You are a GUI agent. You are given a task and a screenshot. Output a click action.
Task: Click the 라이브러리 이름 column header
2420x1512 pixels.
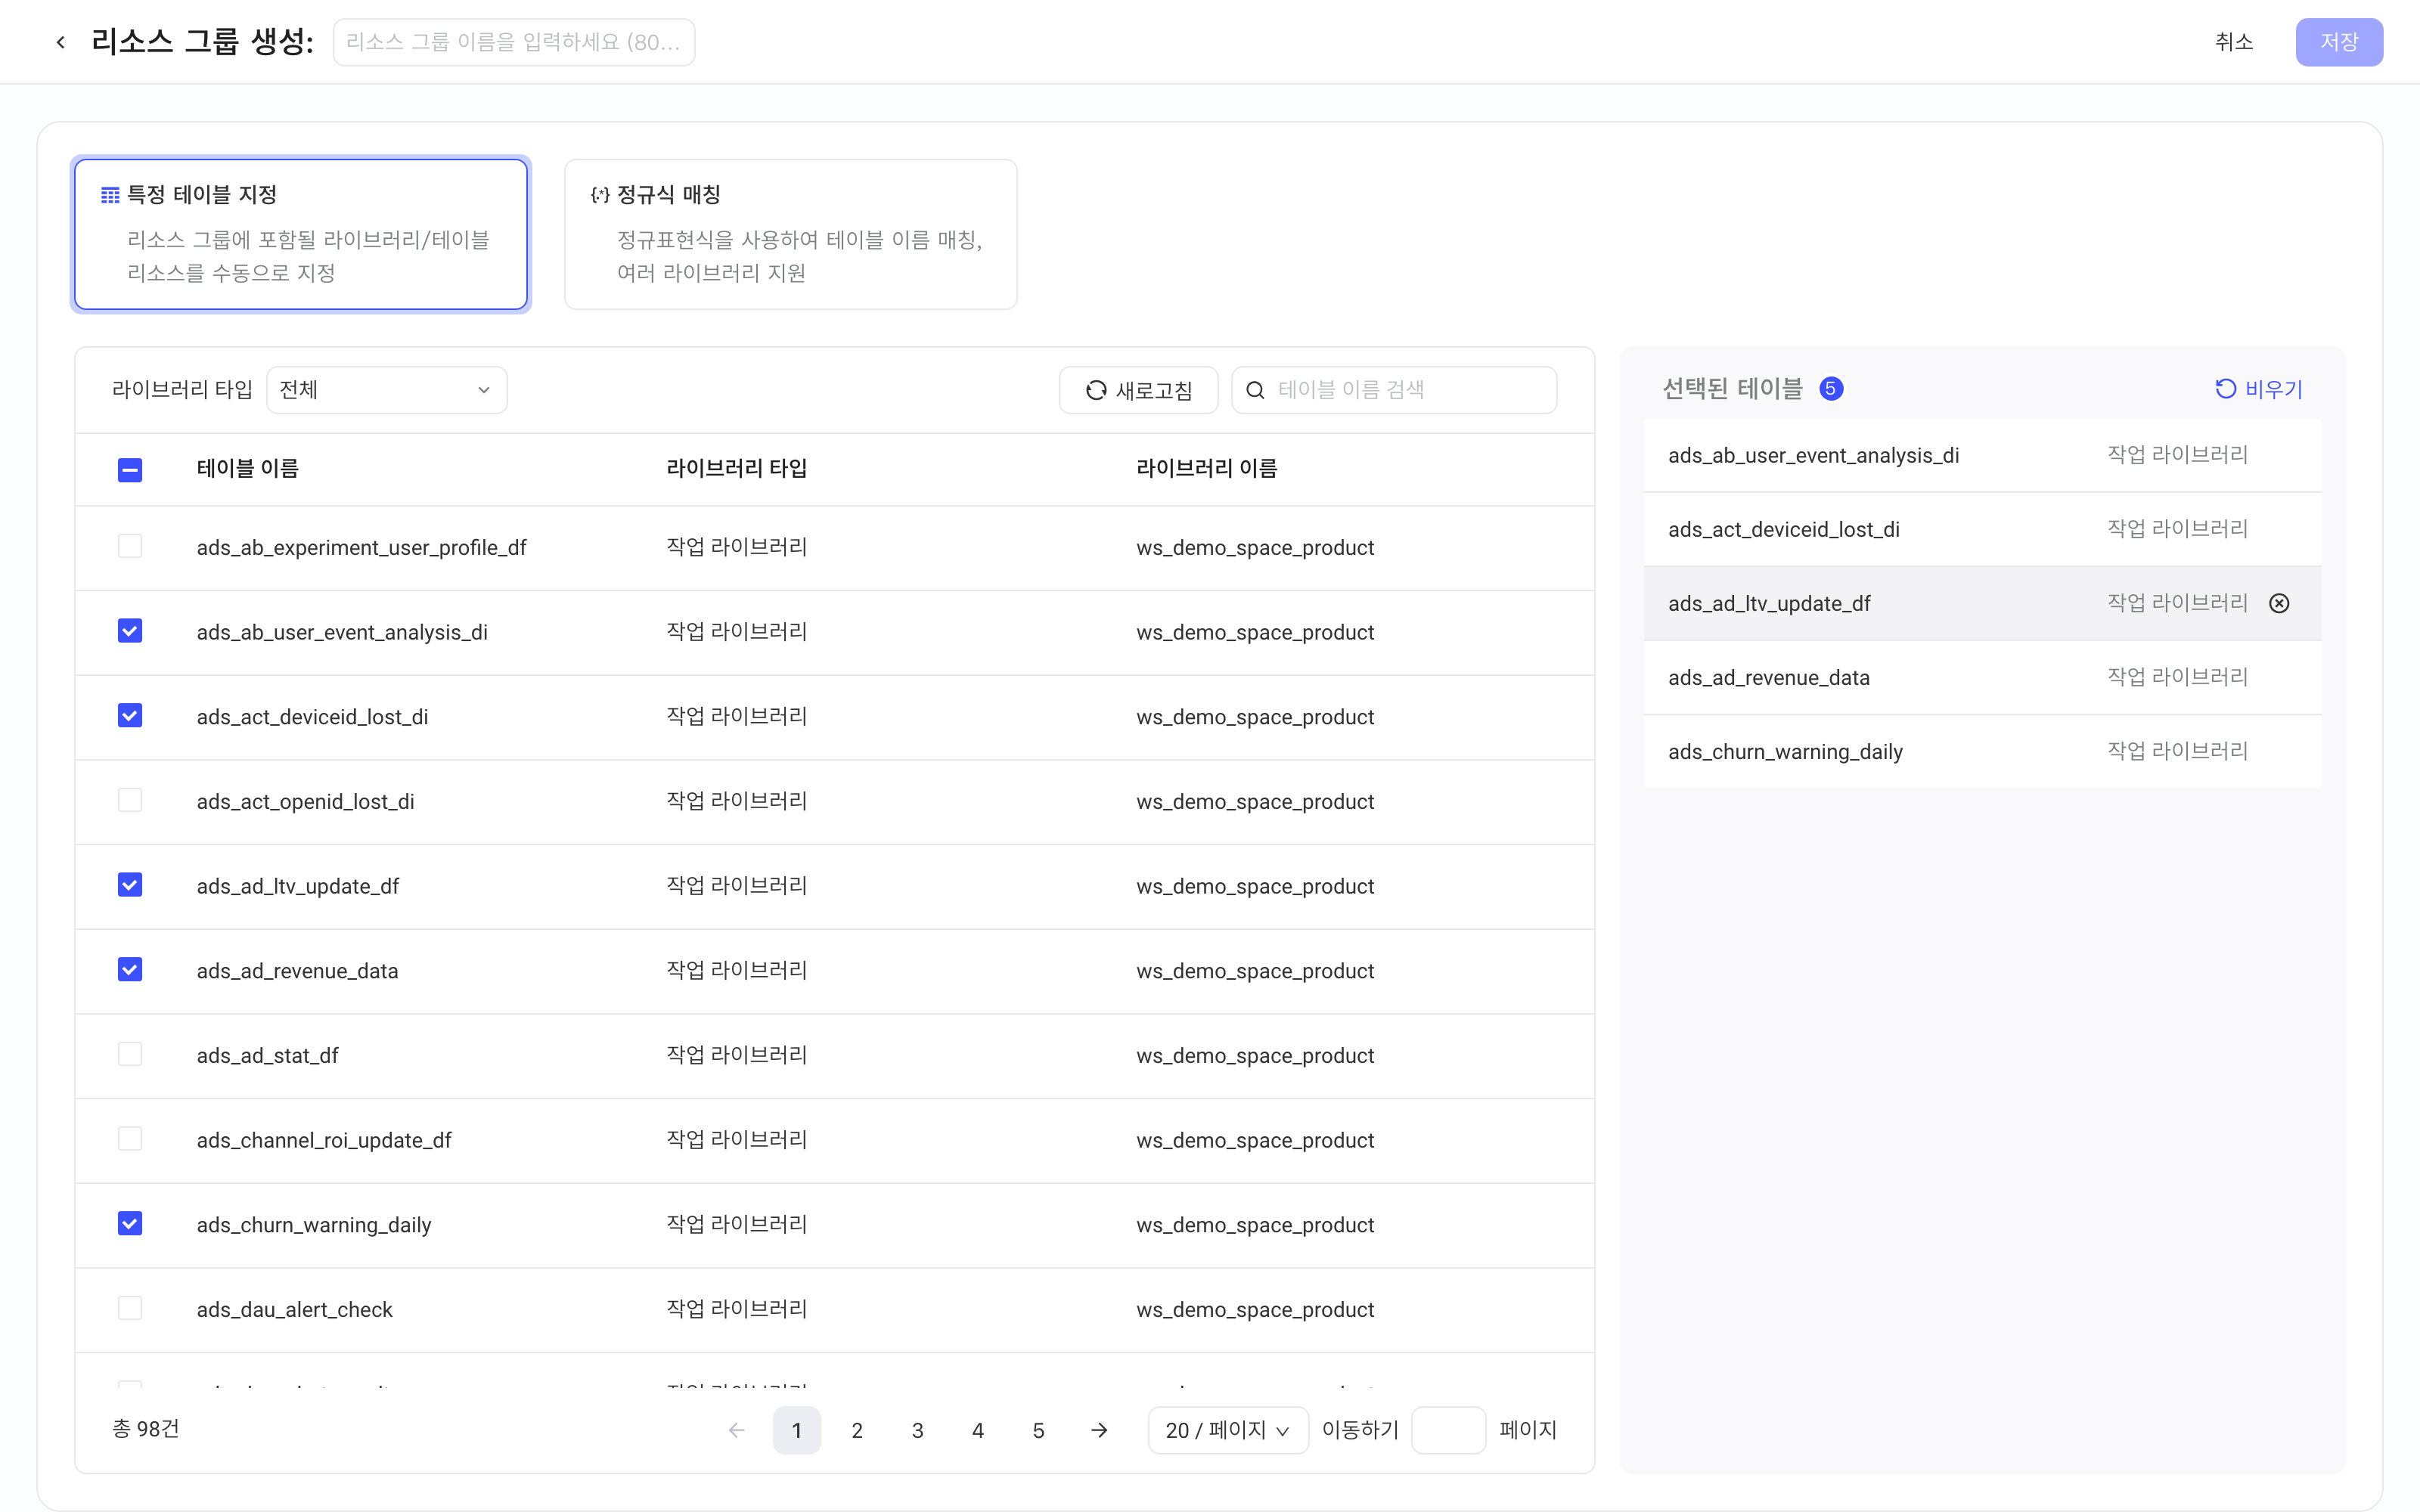tap(1206, 468)
